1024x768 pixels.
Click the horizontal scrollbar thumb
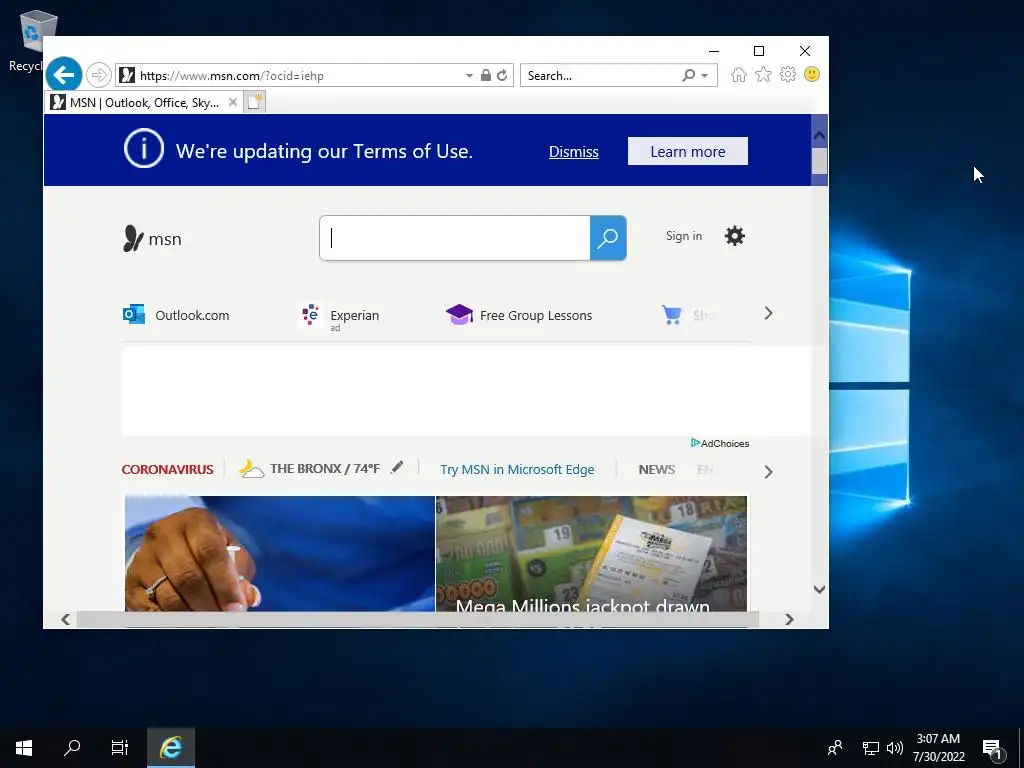[x=418, y=619]
